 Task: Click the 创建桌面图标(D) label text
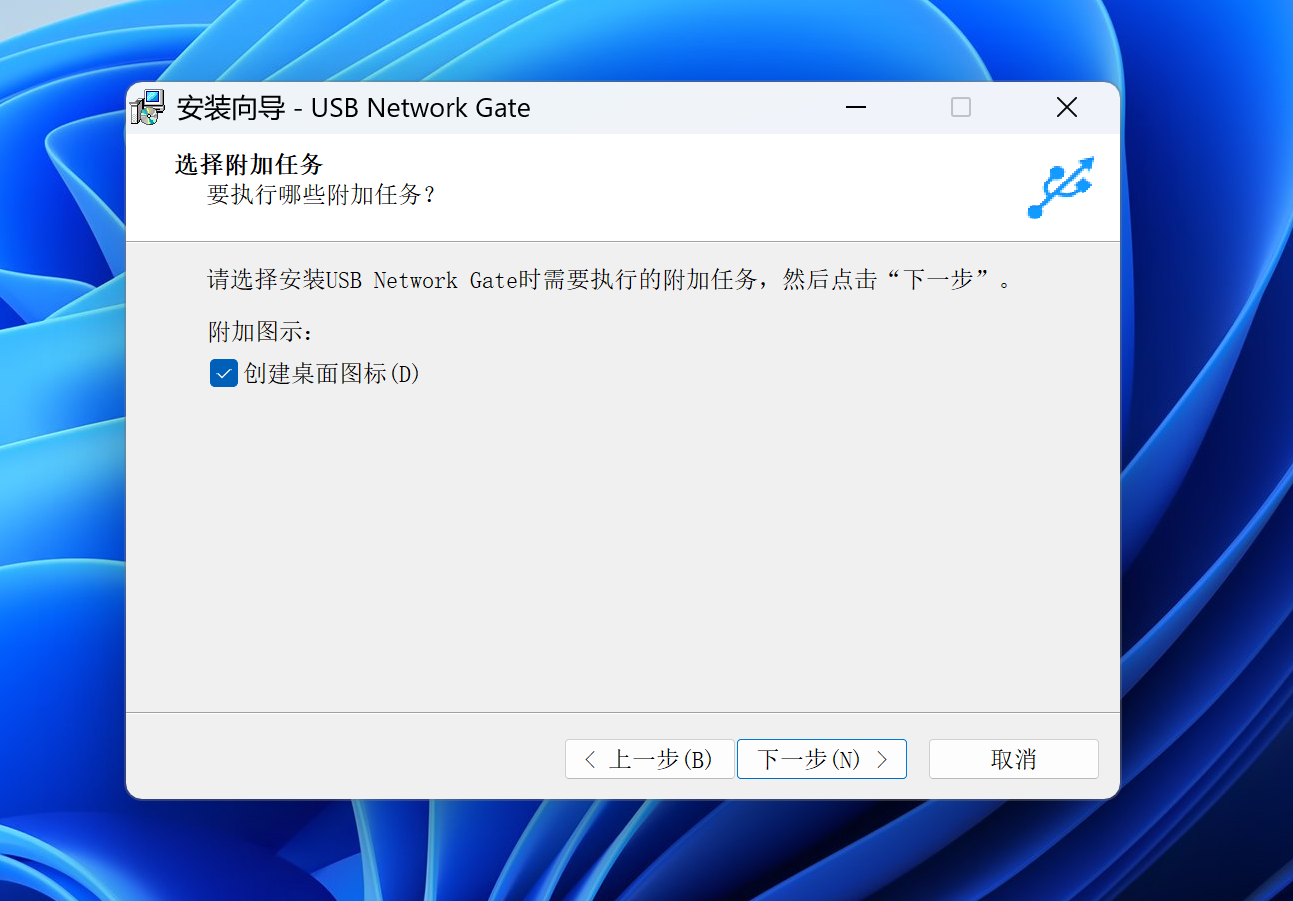tap(332, 373)
